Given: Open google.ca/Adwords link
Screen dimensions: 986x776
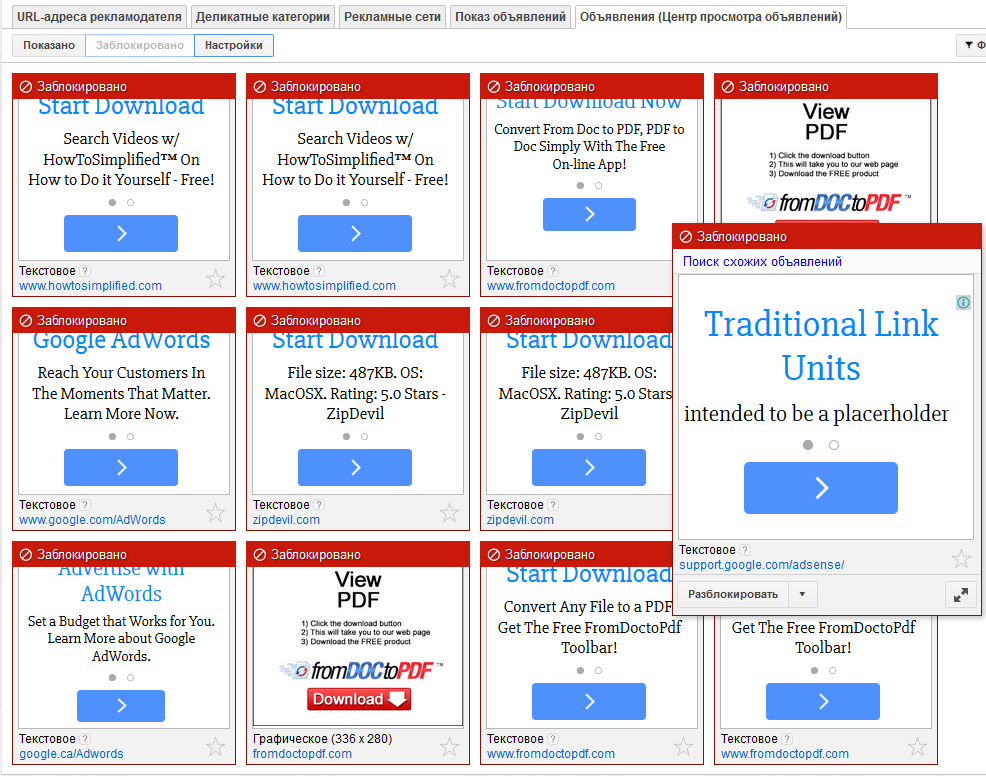Looking at the screenshot, I should tap(71, 754).
